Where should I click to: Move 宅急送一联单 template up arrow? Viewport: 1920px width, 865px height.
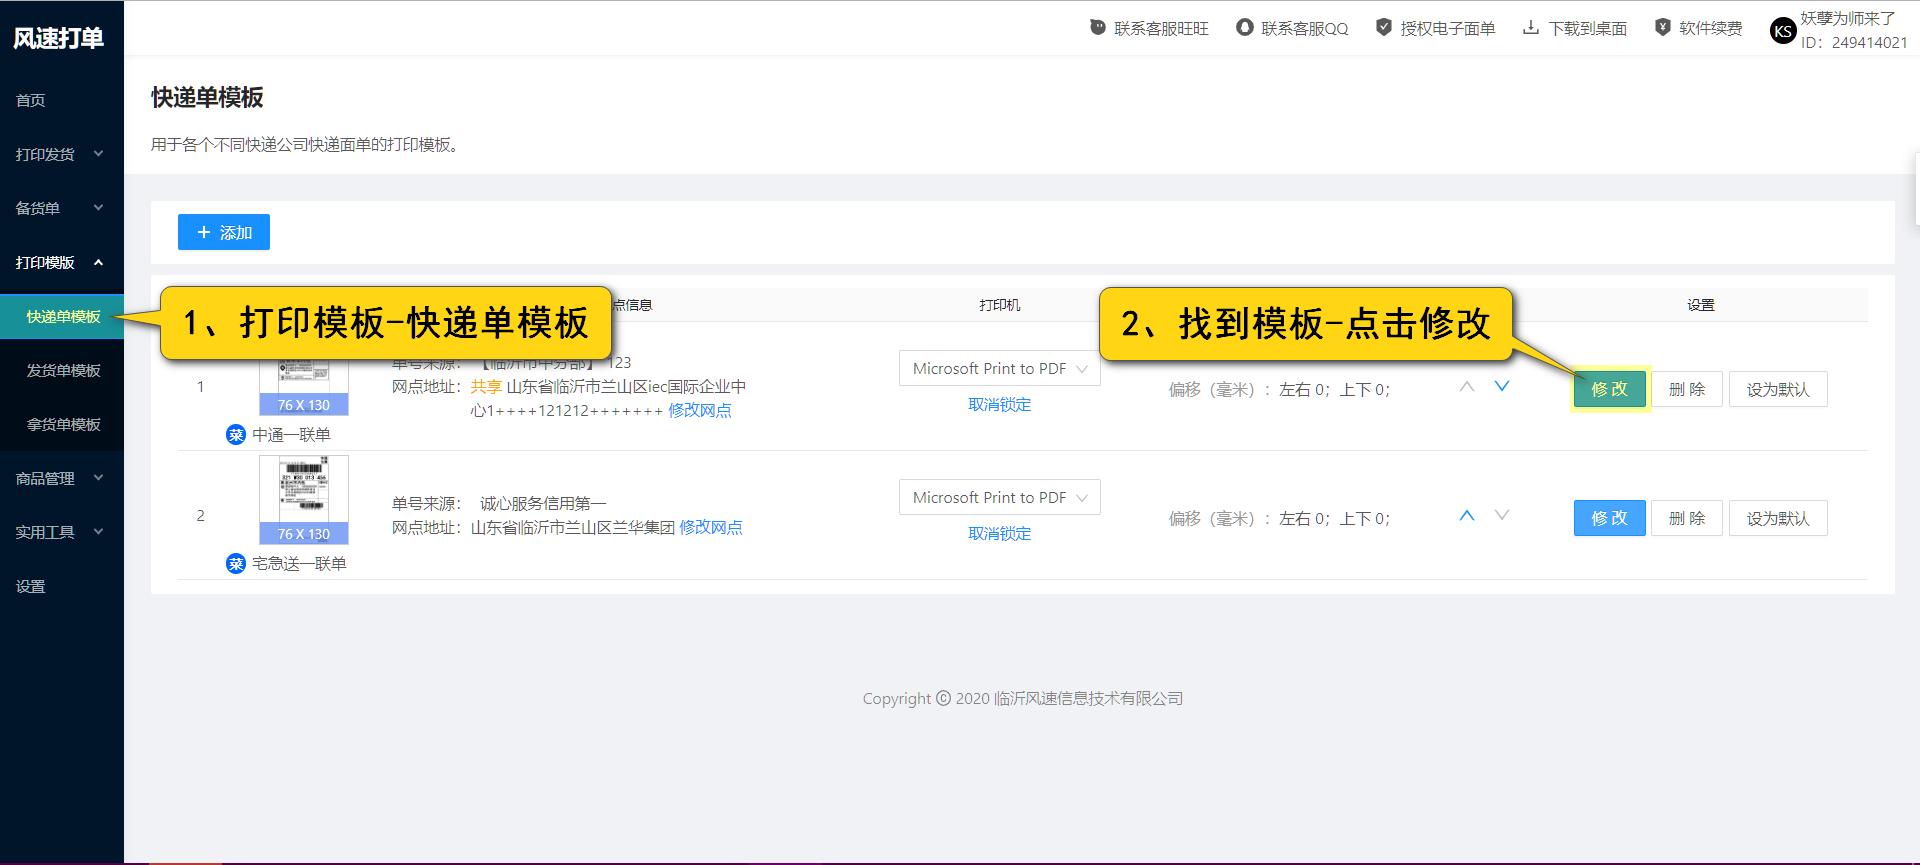click(1467, 516)
